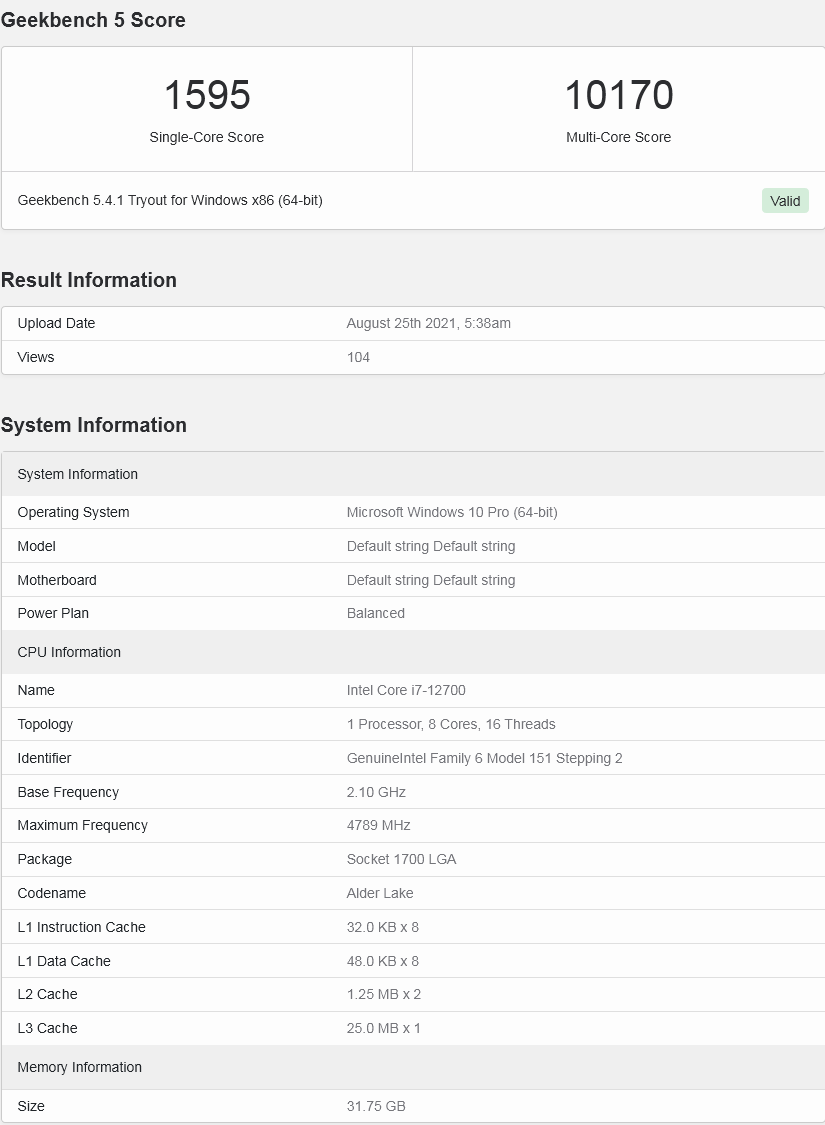
Task: Click the 10170 multi-core score number
Action: pyautogui.click(x=619, y=96)
